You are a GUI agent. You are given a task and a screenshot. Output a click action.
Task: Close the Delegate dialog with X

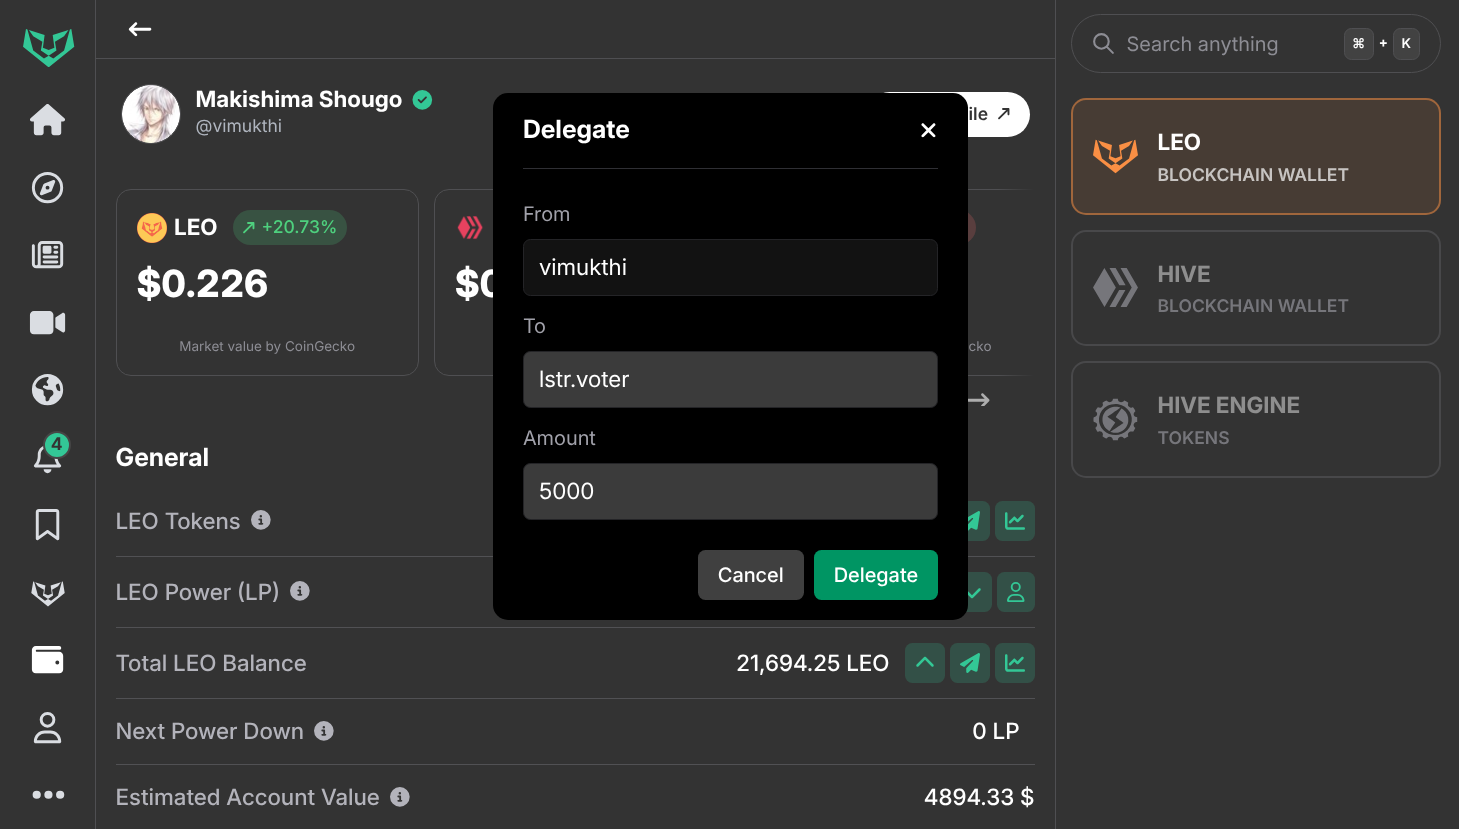point(928,130)
